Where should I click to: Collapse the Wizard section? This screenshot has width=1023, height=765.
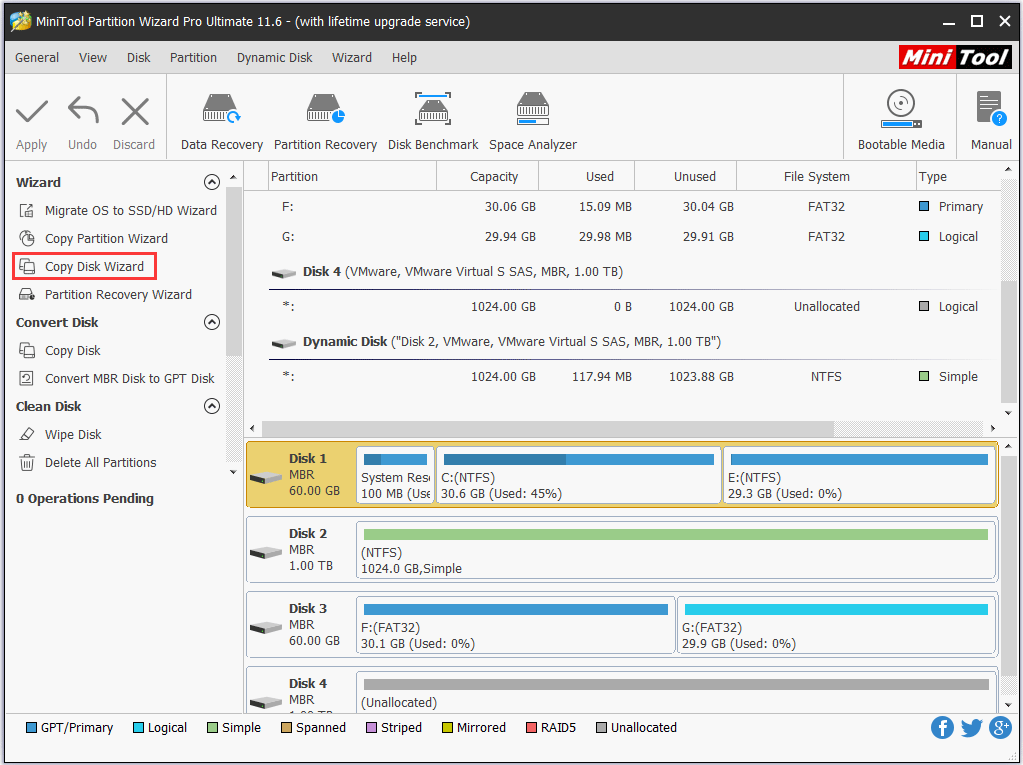click(x=211, y=182)
